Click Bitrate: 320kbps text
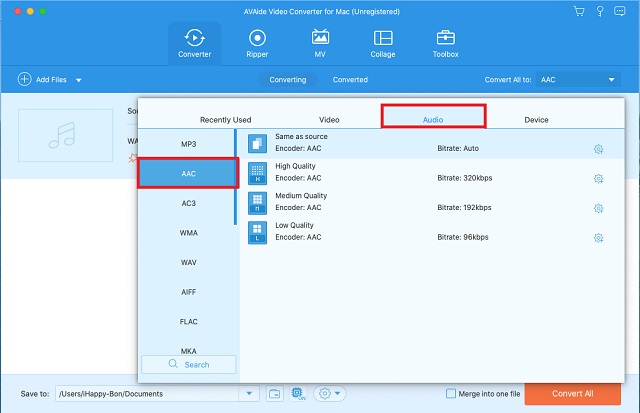Screen dimensions: 640x413 [x=464, y=178]
